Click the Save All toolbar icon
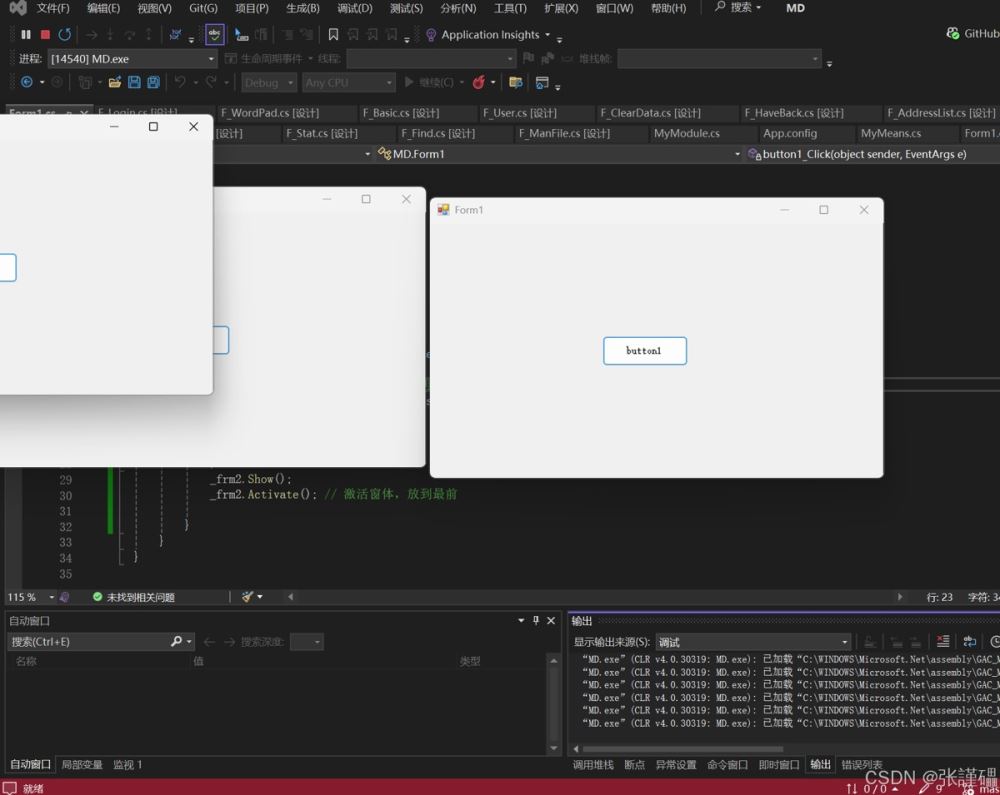 pos(154,81)
